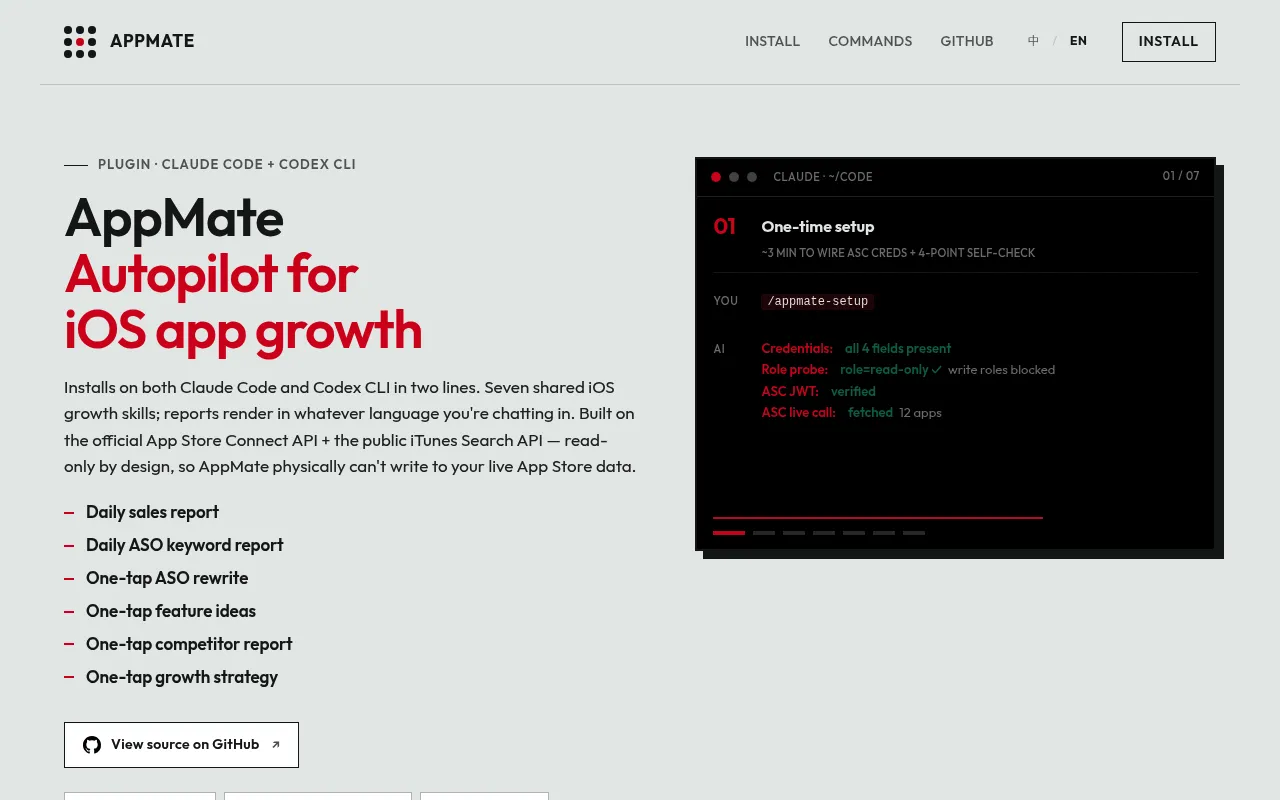Viewport: 1280px width, 800px height.
Task: Click One-tap growth strategy item
Action: pyautogui.click(x=182, y=677)
